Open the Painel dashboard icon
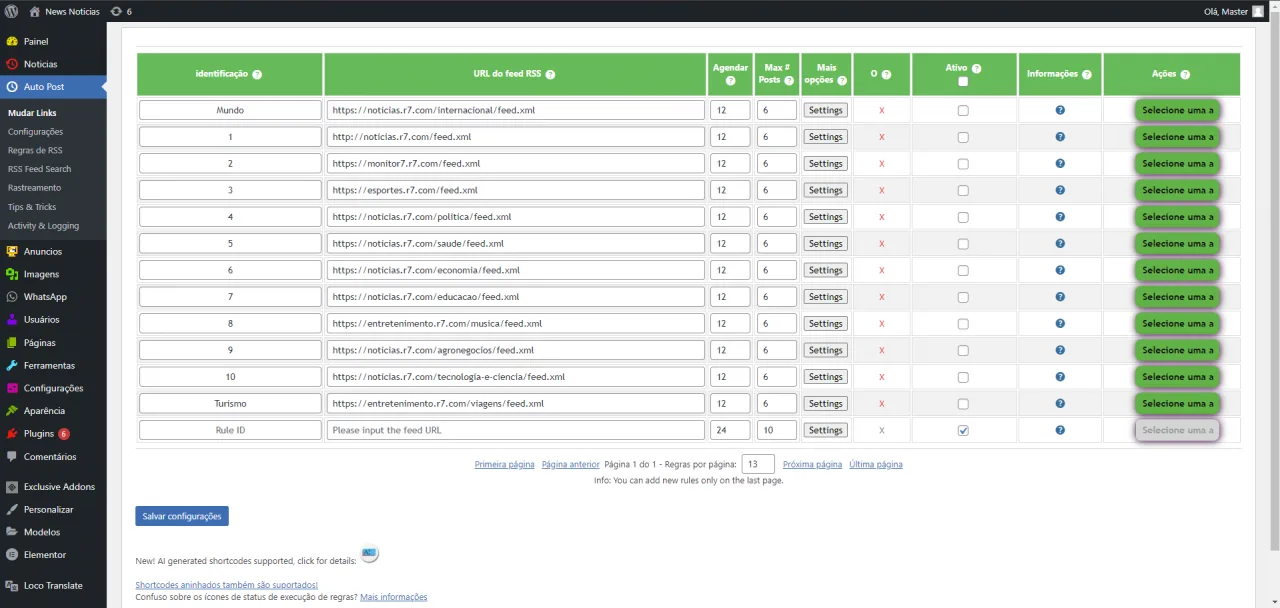Image resolution: width=1280 pixels, height=608 pixels. click(x=12, y=42)
